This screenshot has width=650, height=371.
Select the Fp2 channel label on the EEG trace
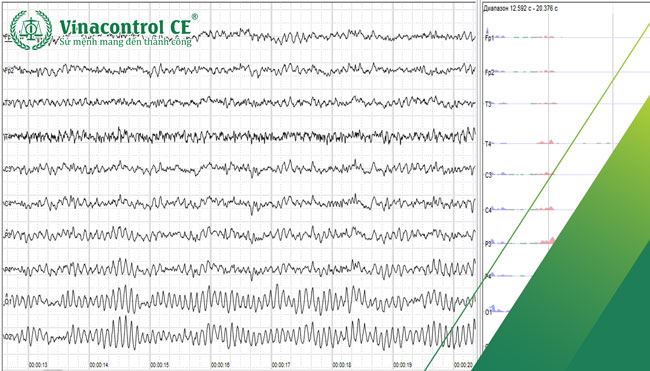[x=8, y=71]
